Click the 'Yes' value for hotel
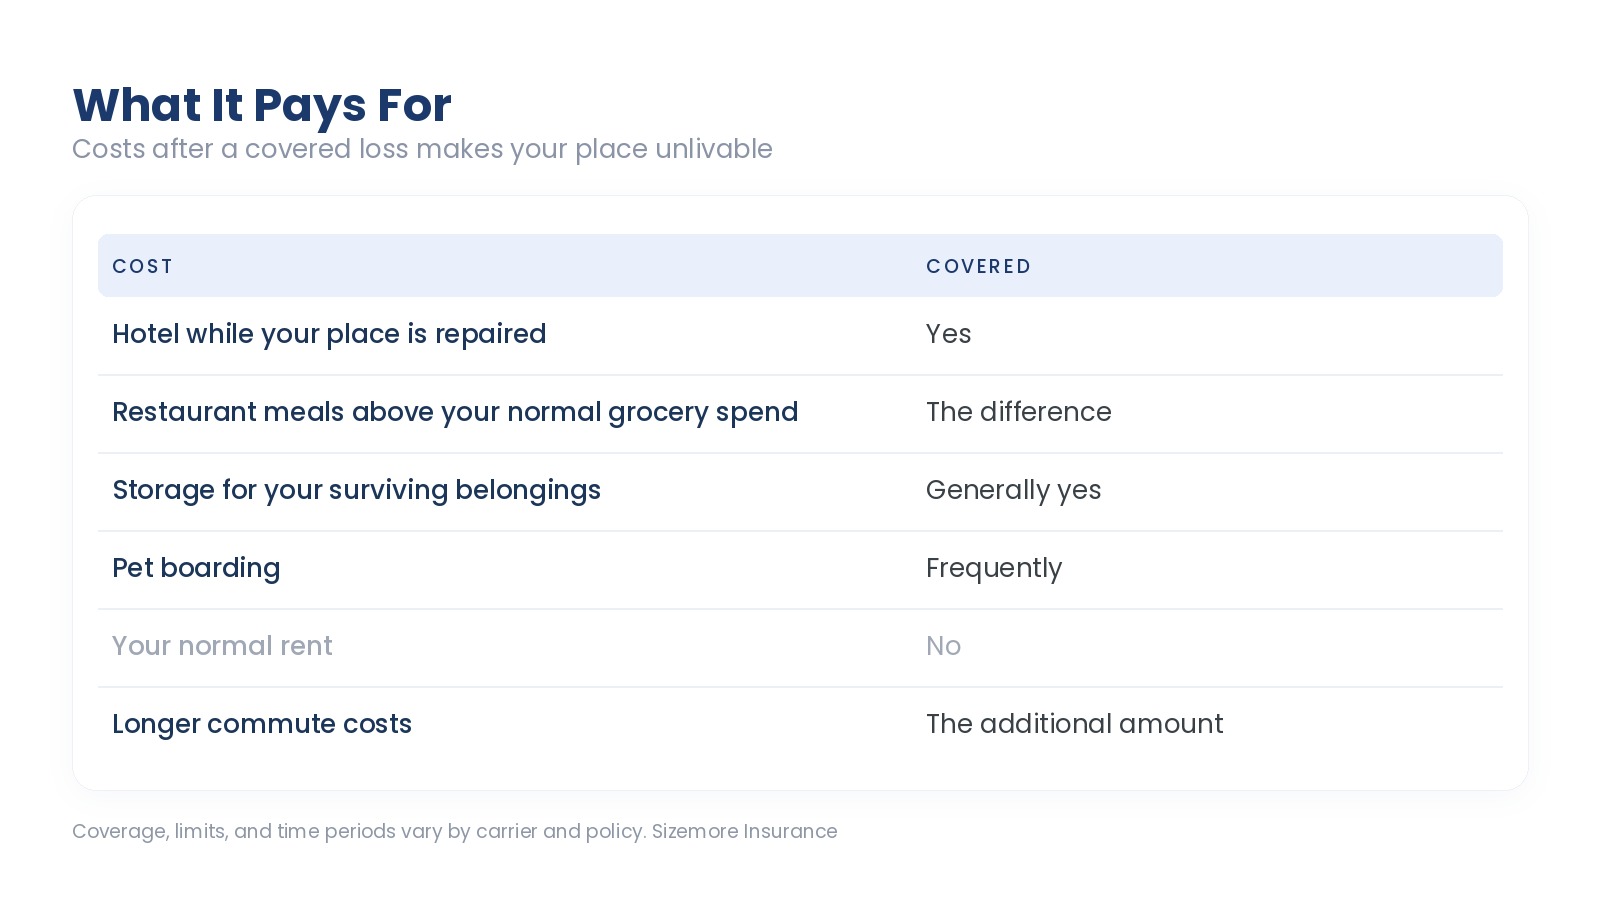Viewport: 1600px width, 922px height. coord(948,334)
